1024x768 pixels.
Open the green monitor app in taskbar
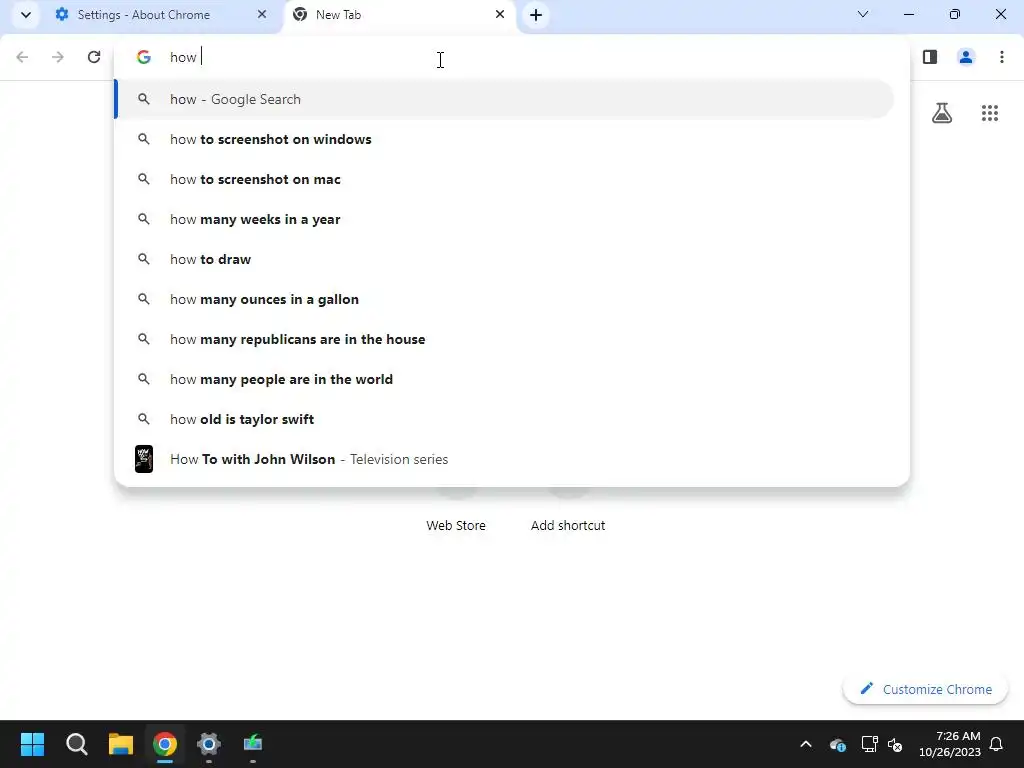coord(253,744)
